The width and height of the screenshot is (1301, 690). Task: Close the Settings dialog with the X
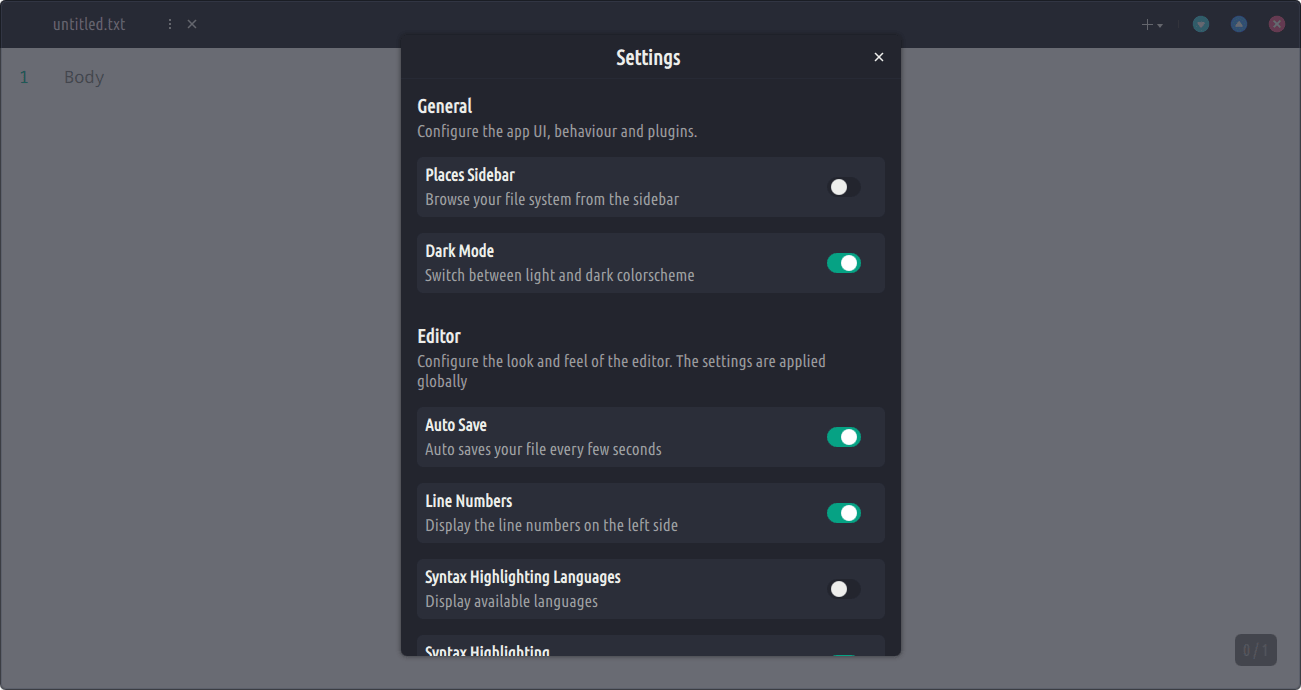(x=879, y=57)
